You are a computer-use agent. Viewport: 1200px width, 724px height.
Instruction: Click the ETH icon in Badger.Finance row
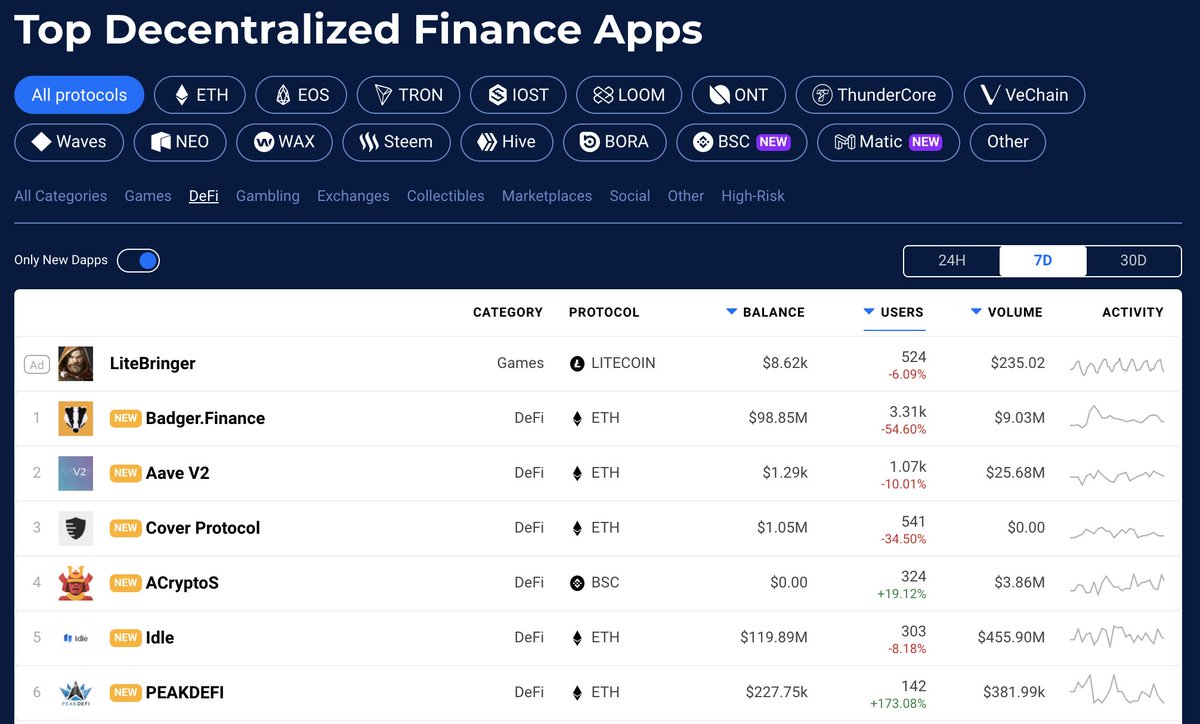pyautogui.click(x=577, y=418)
